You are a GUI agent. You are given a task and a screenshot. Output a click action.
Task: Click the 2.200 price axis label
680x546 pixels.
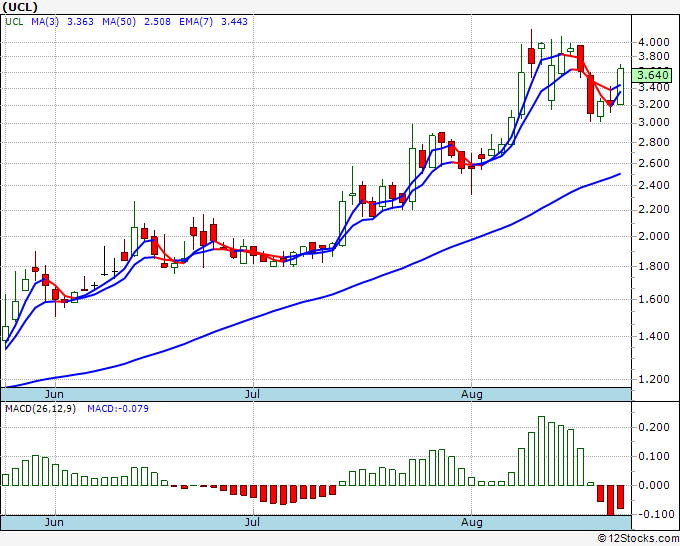click(654, 210)
